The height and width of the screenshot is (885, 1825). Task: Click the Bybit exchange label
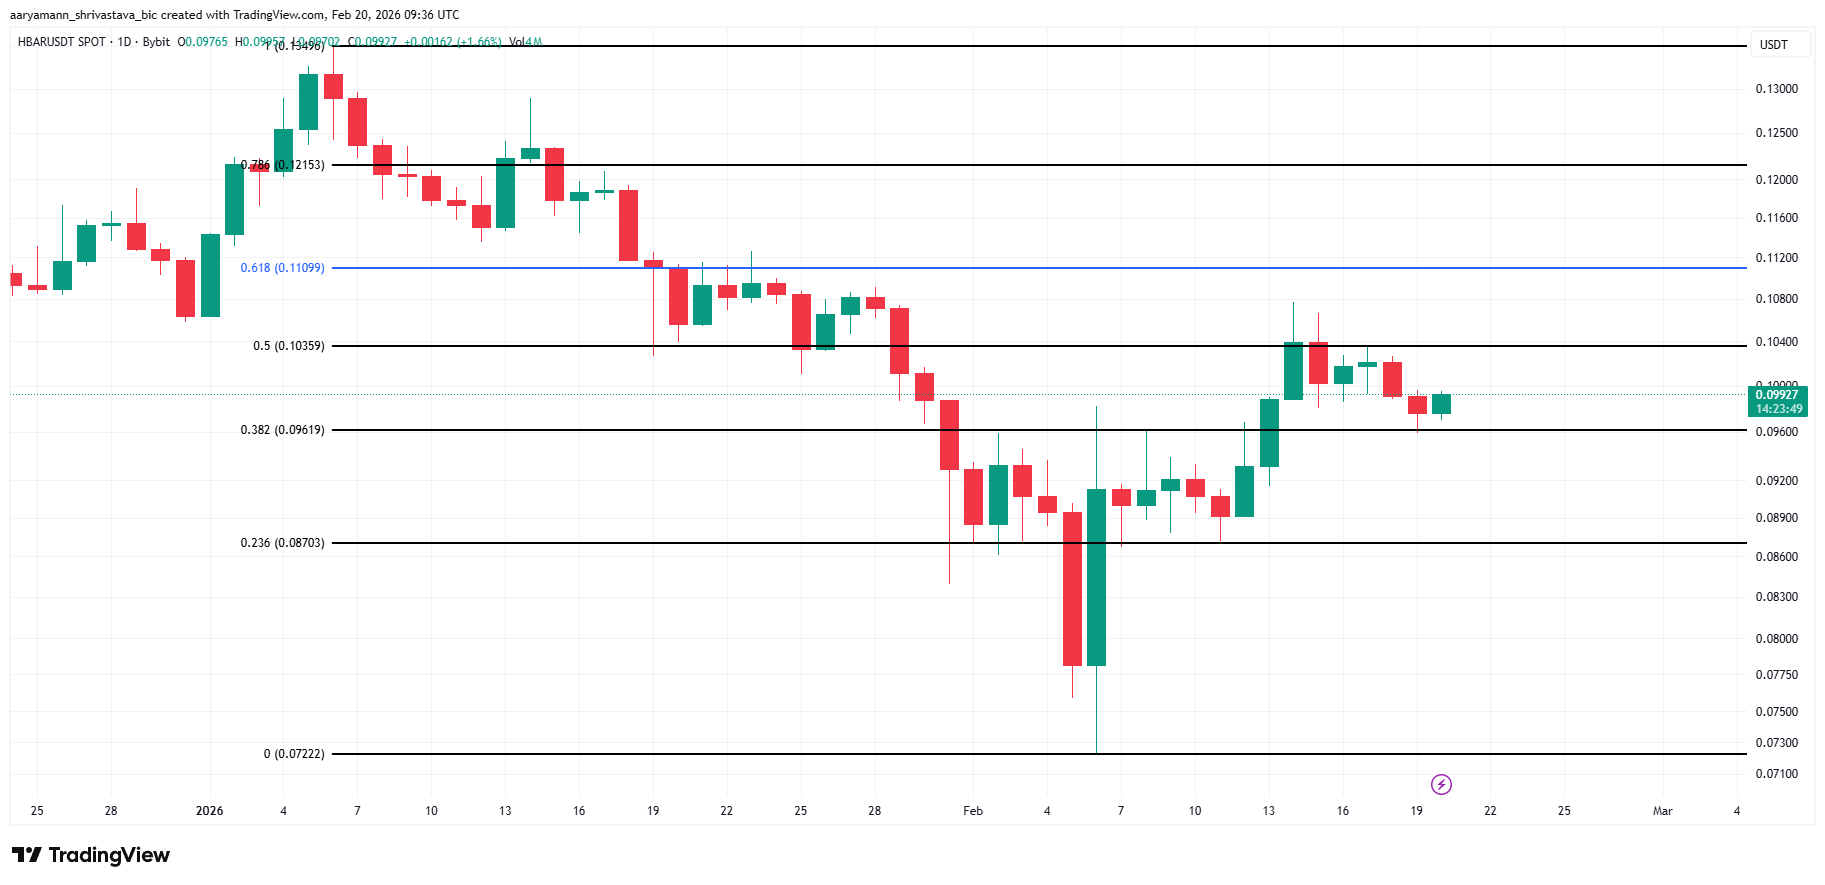click(x=156, y=42)
